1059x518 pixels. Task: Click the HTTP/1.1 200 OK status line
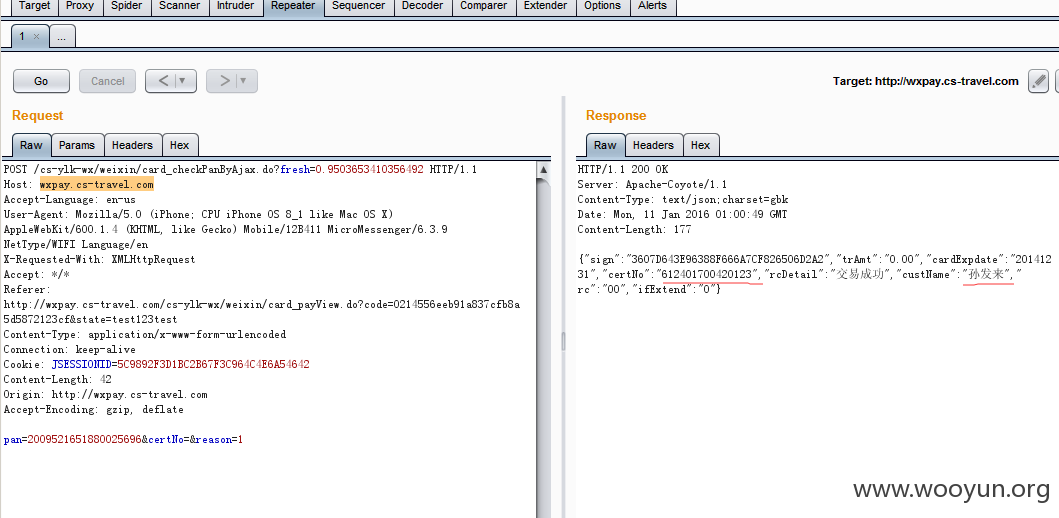[x=623, y=170]
